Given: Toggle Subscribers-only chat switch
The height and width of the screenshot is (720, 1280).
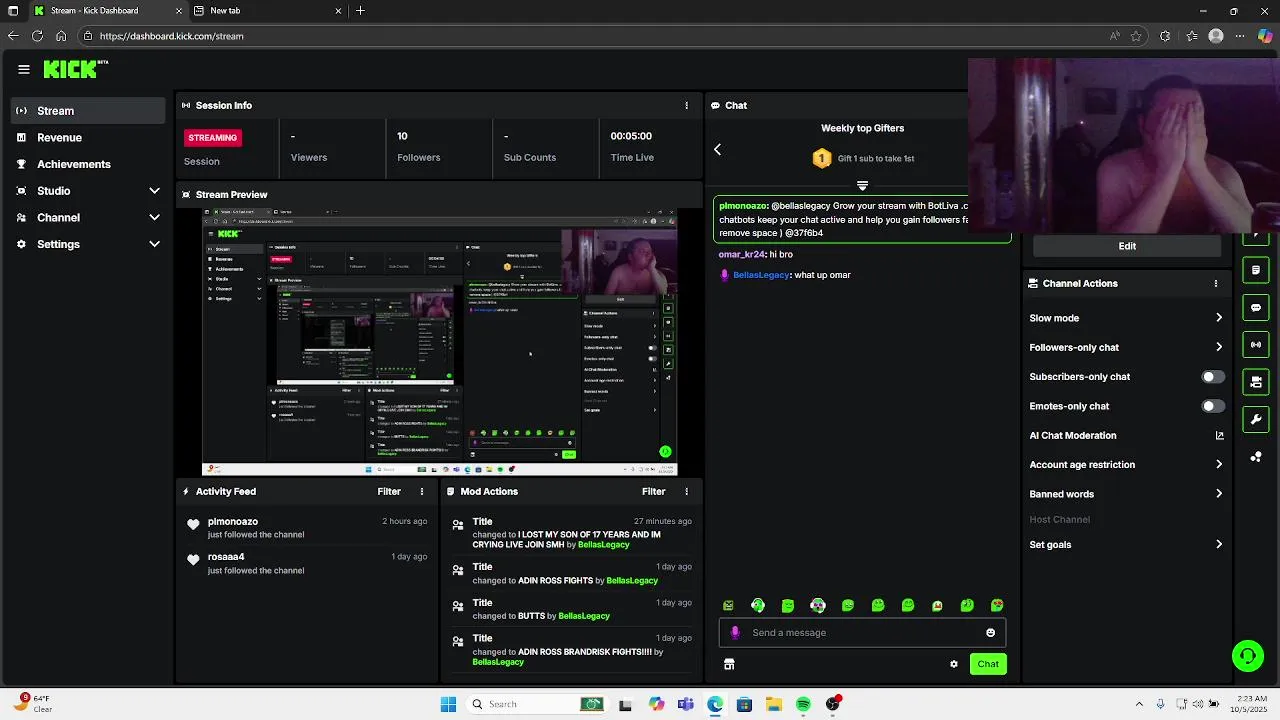Looking at the screenshot, I should pyautogui.click(x=1212, y=377).
